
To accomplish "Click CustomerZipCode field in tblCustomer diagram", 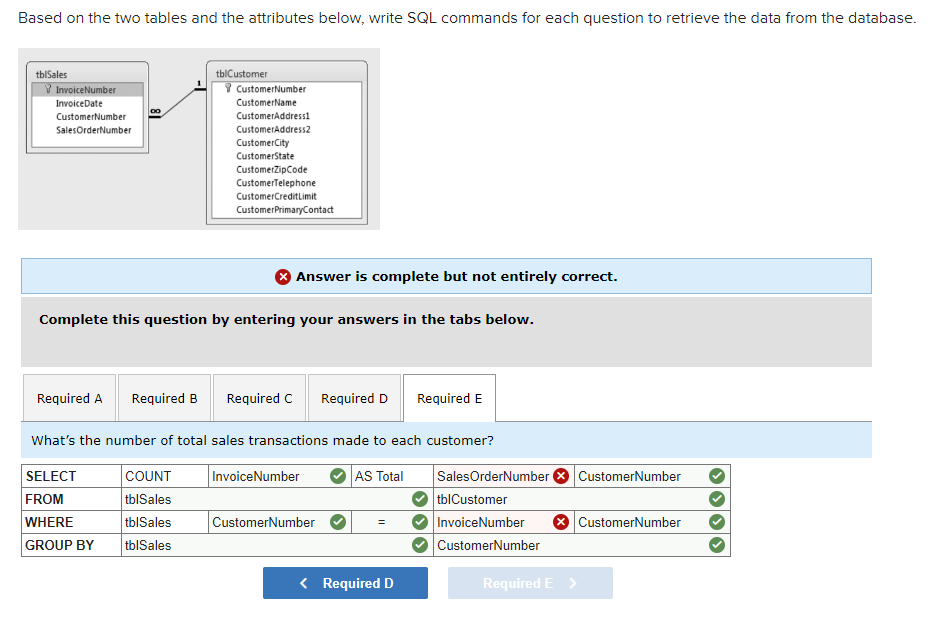I will [272, 169].
